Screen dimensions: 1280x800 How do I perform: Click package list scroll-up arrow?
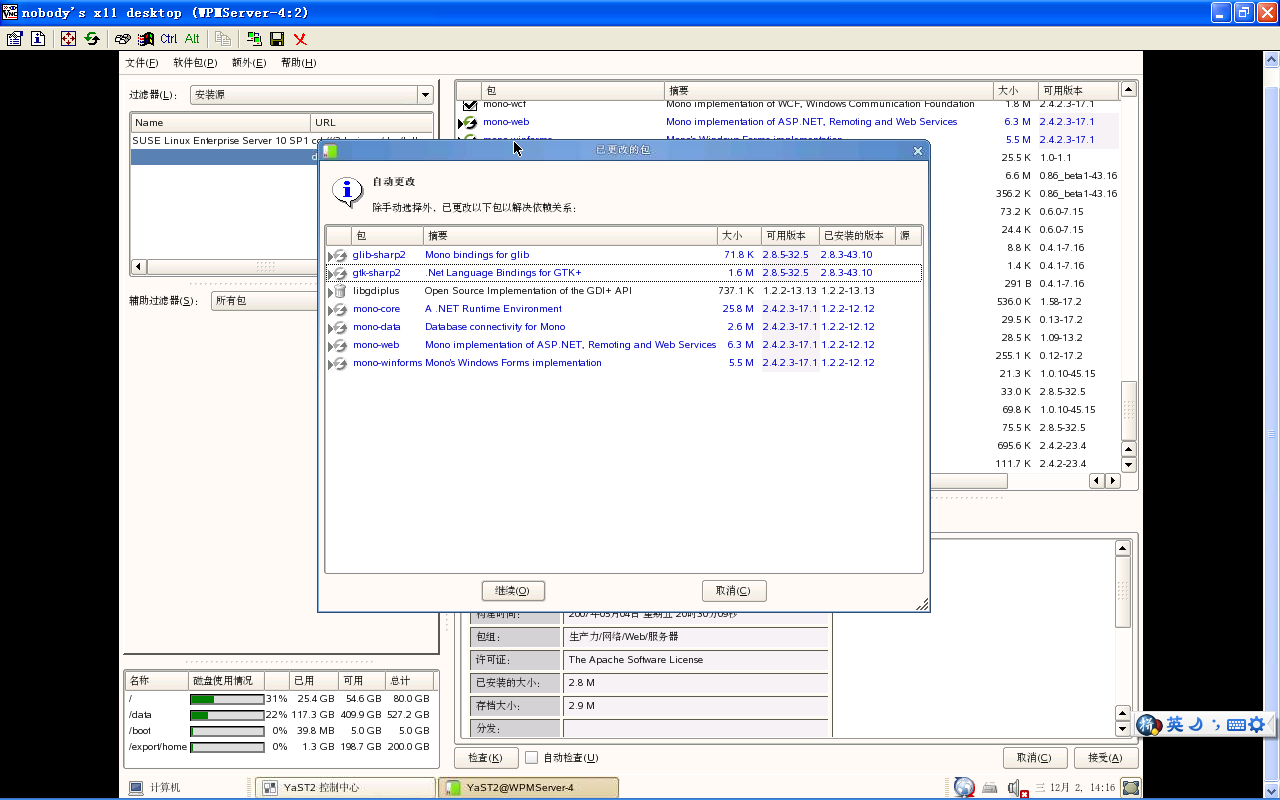click(x=1129, y=90)
